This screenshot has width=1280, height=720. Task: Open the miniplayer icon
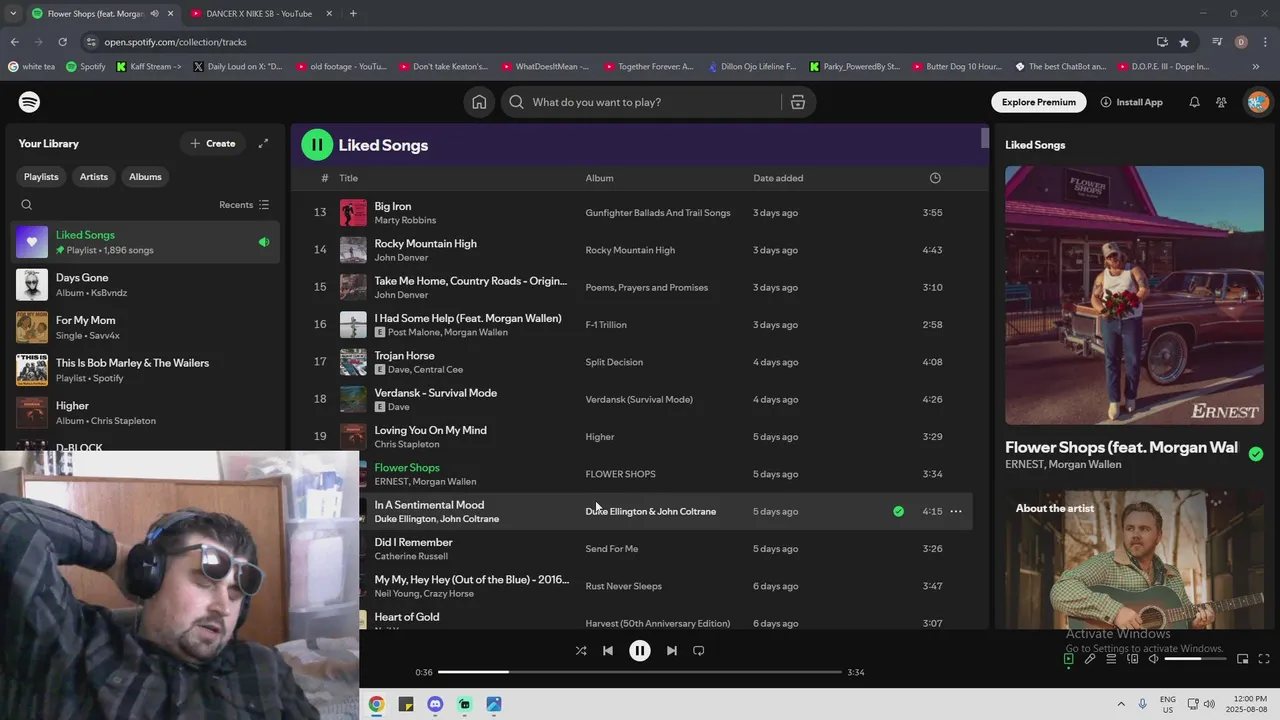tap(1242, 659)
